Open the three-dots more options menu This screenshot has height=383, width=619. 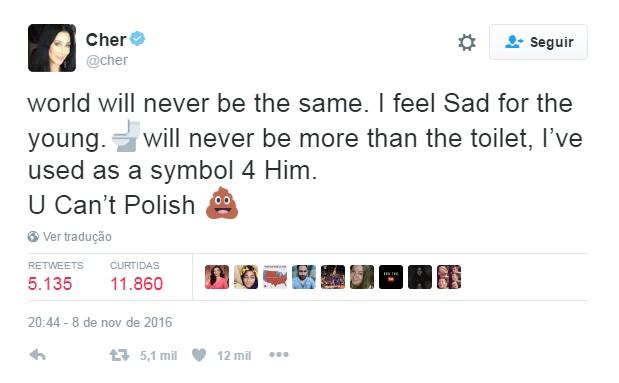279,355
